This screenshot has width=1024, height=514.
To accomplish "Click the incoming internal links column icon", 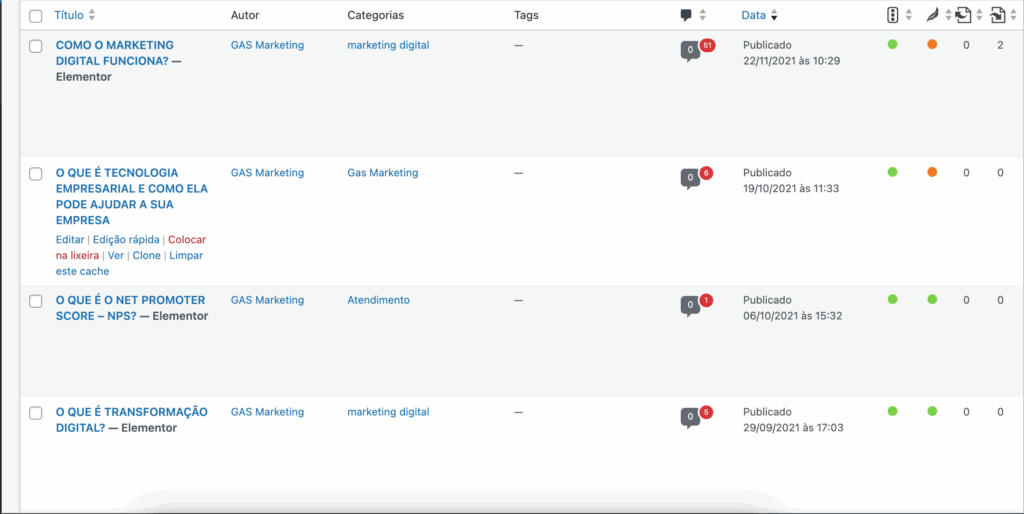I will point(997,15).
